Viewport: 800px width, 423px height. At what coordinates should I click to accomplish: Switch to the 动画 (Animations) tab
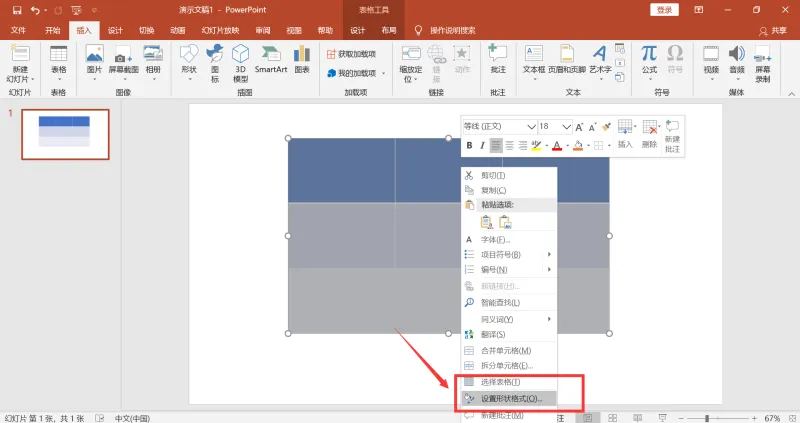pyautogui.click(x=178, y=31)
